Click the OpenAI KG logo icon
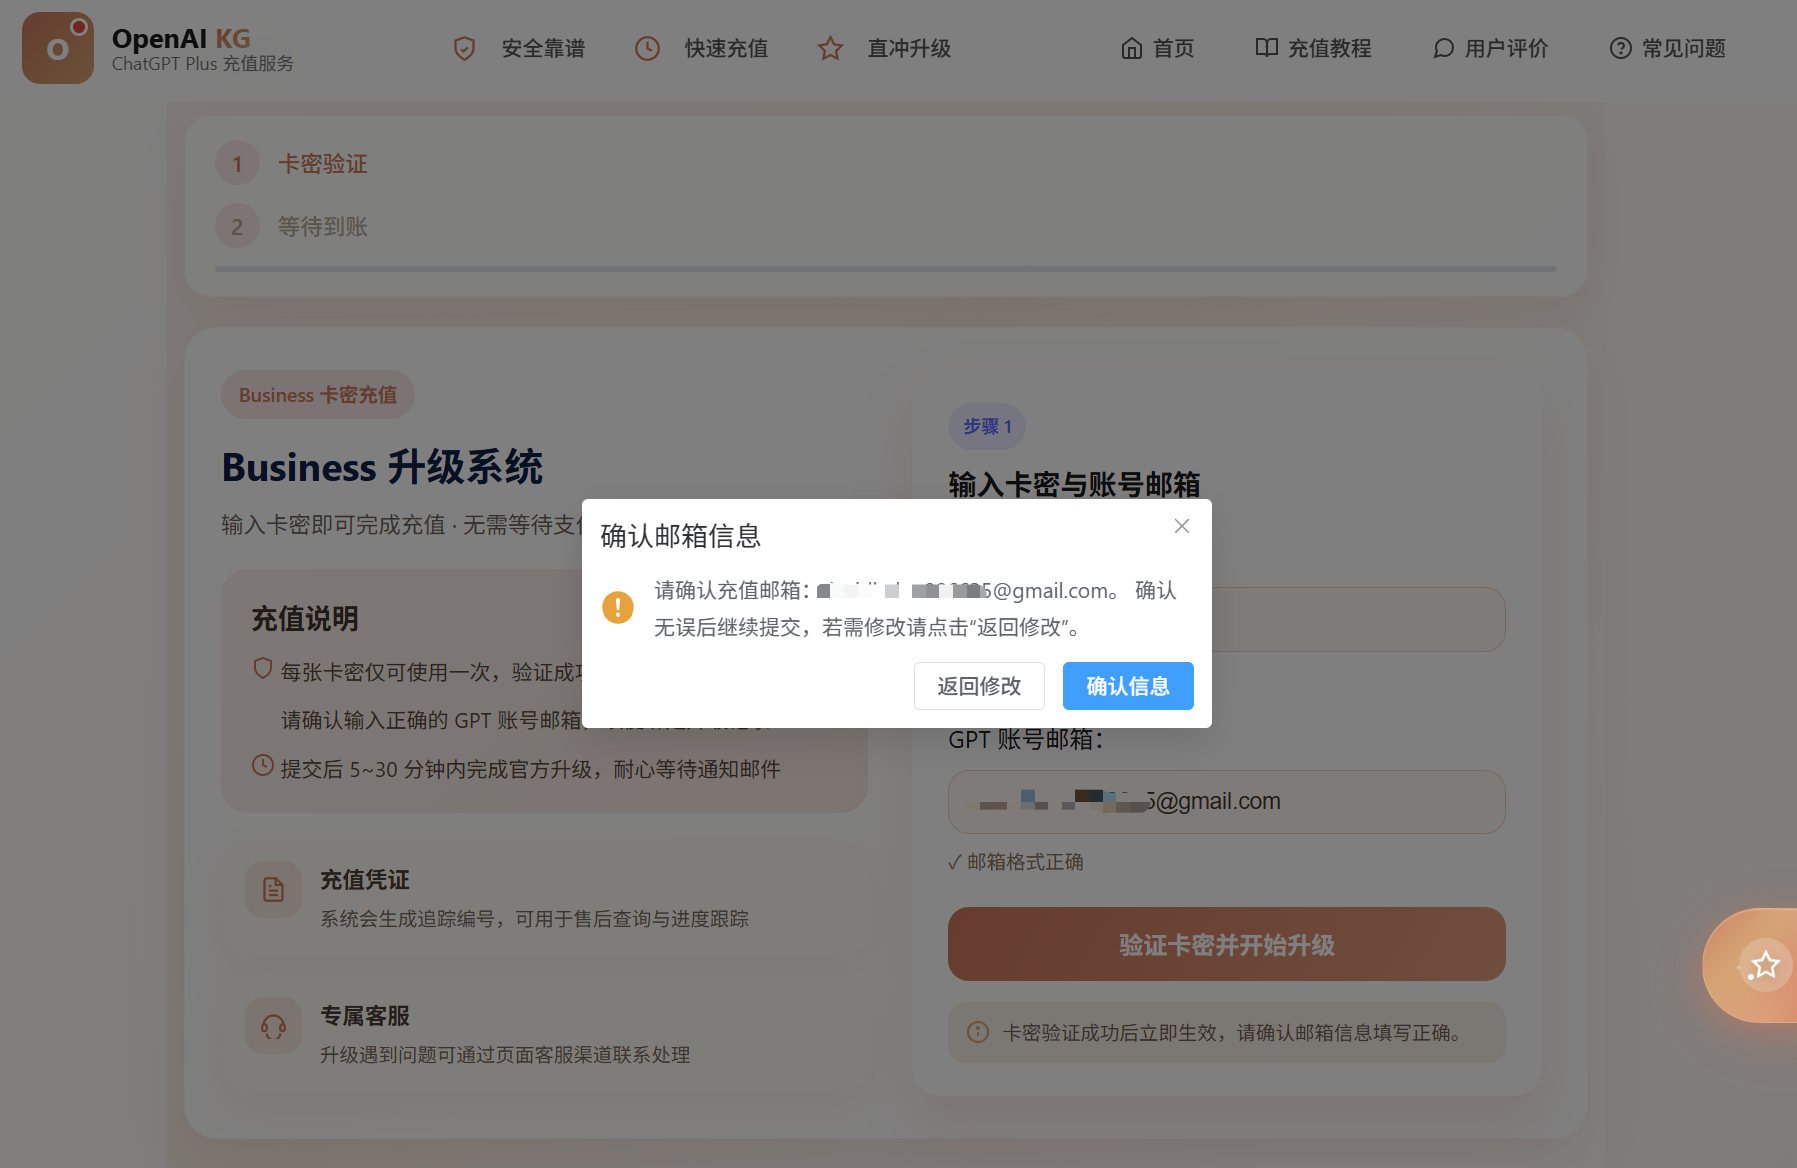Viewport: 1797px width, 1168px height. point(58,48)
